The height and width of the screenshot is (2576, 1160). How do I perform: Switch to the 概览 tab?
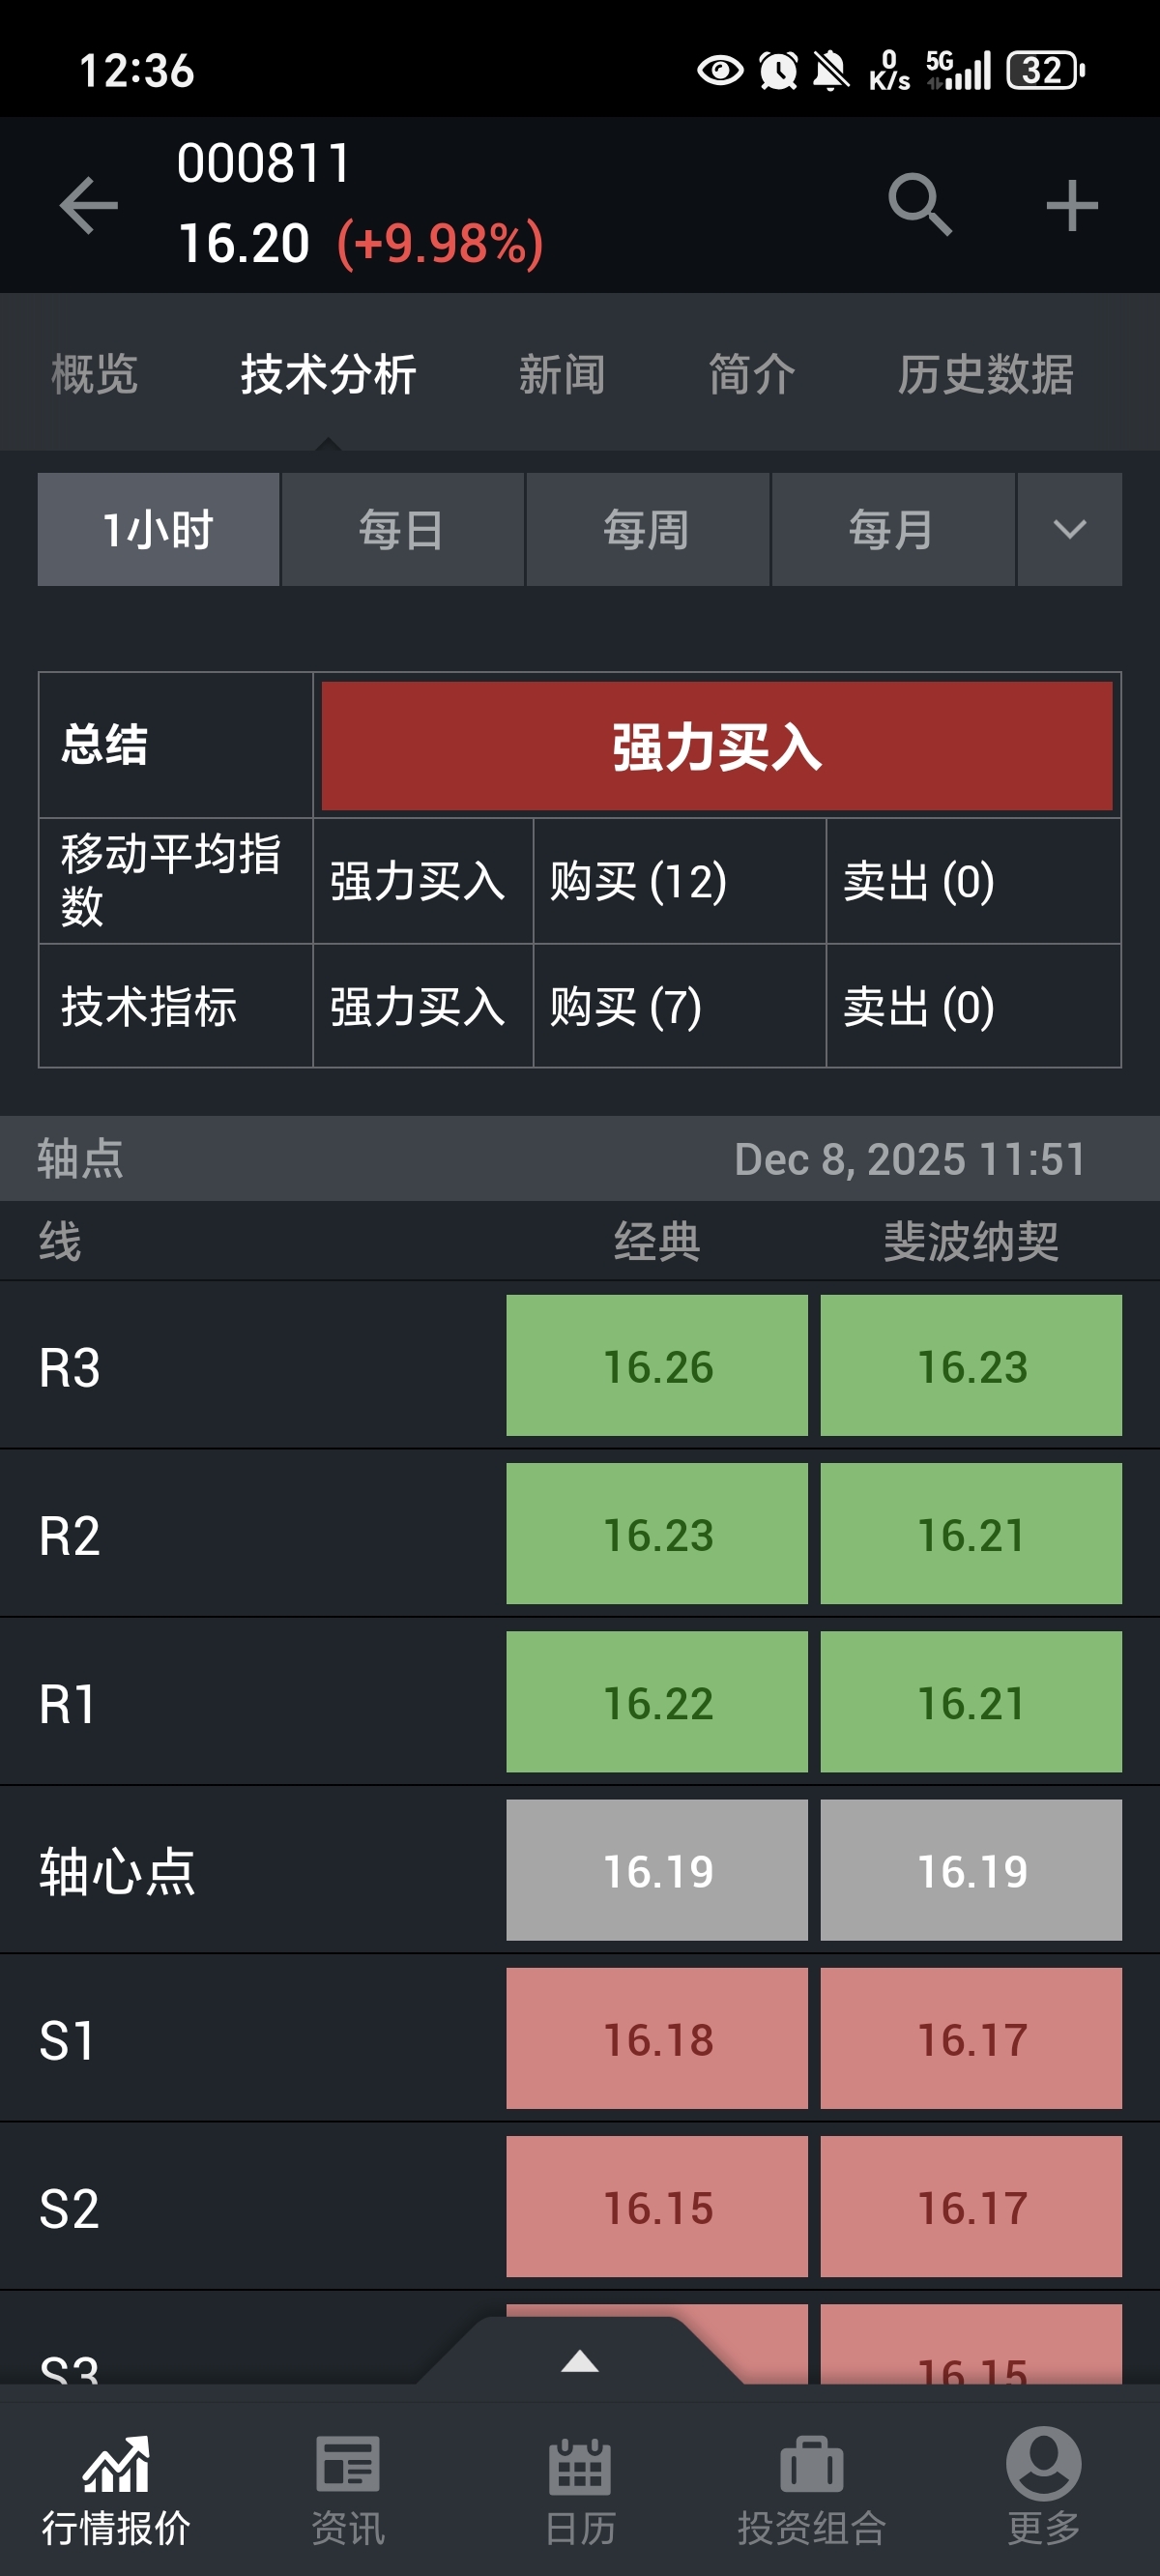94,374
